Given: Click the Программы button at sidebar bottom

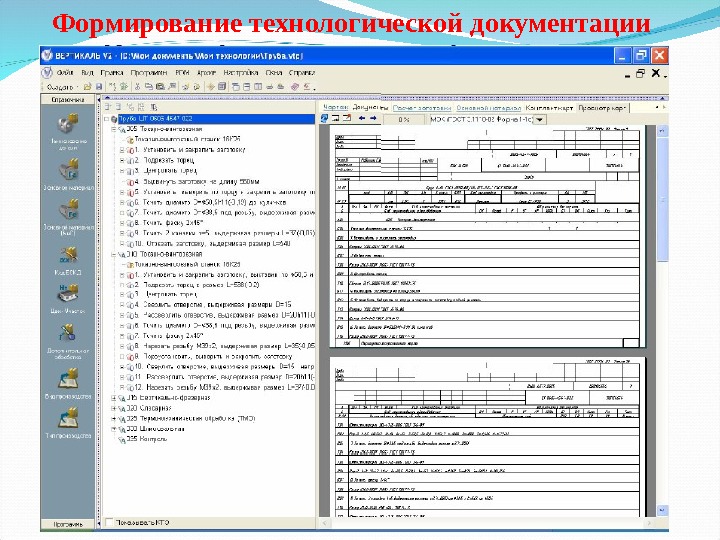Looking at the screenshot, I should (68, 524).
